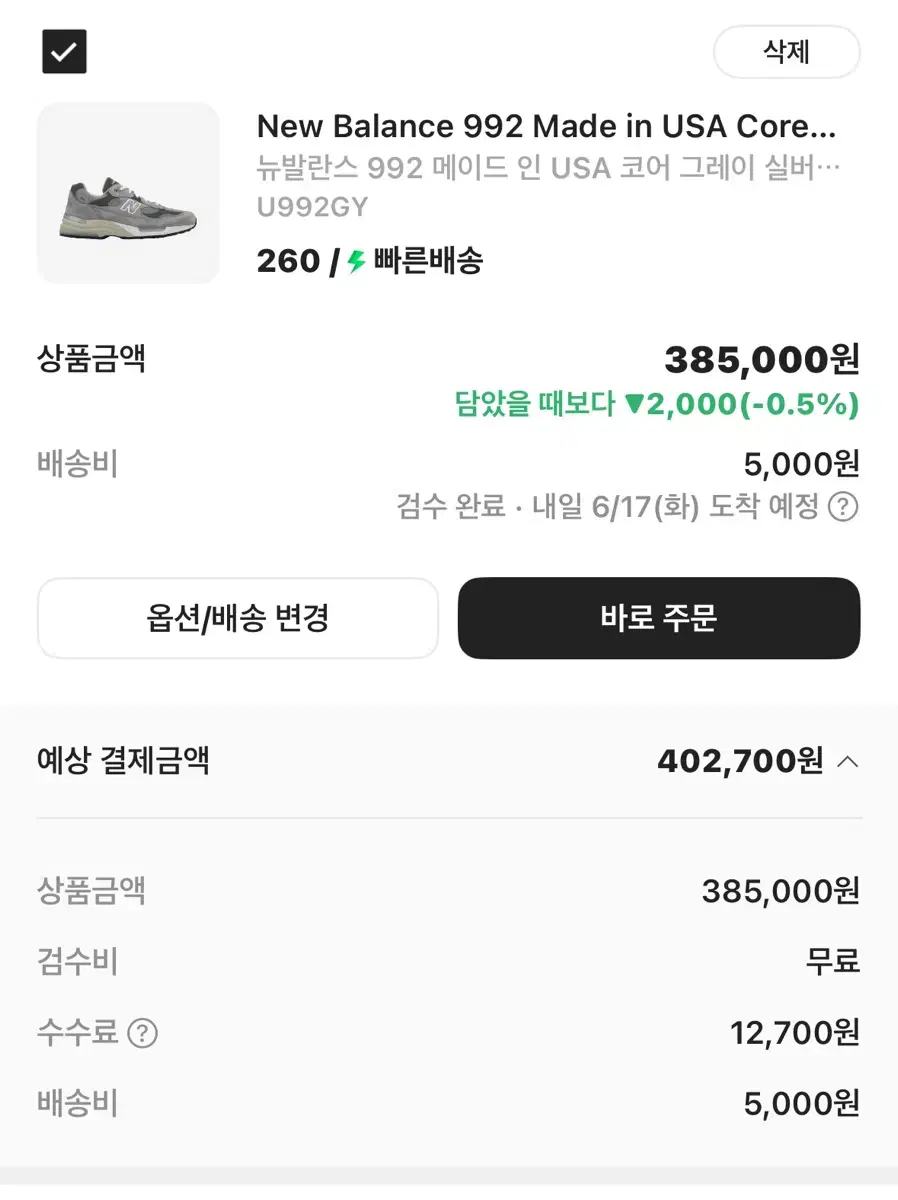Viewport: 898px width, 1200px height.
Task: Click the 402,700원 estimated total amount
Action: [x=740, y=762]
